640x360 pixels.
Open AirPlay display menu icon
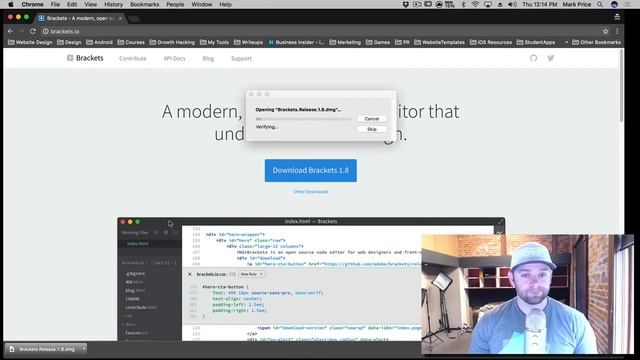tap(488, 4)
